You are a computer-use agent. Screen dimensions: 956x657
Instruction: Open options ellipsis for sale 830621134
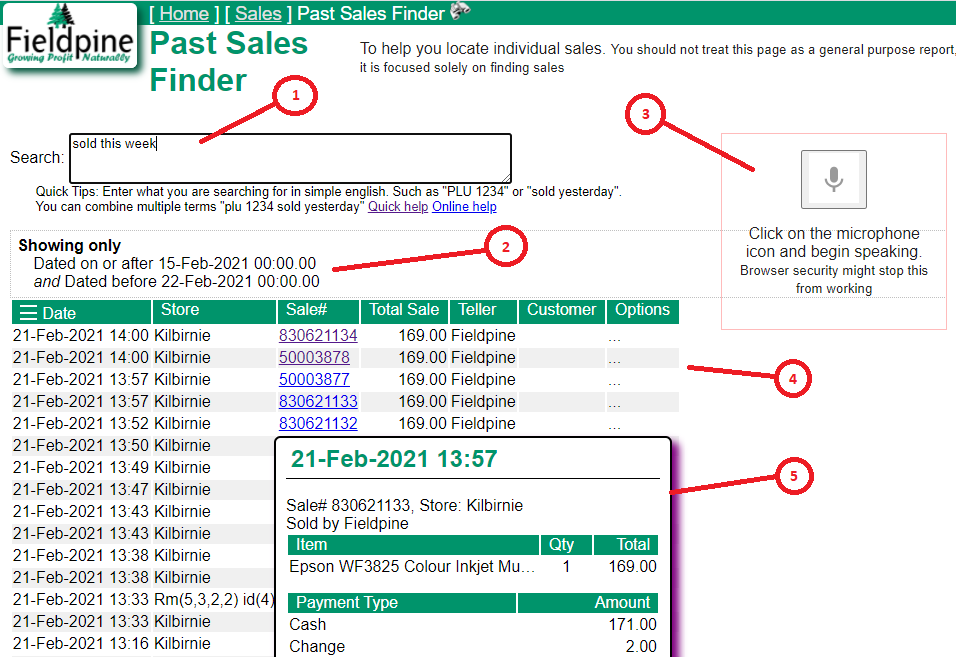(x=614, y=338)
